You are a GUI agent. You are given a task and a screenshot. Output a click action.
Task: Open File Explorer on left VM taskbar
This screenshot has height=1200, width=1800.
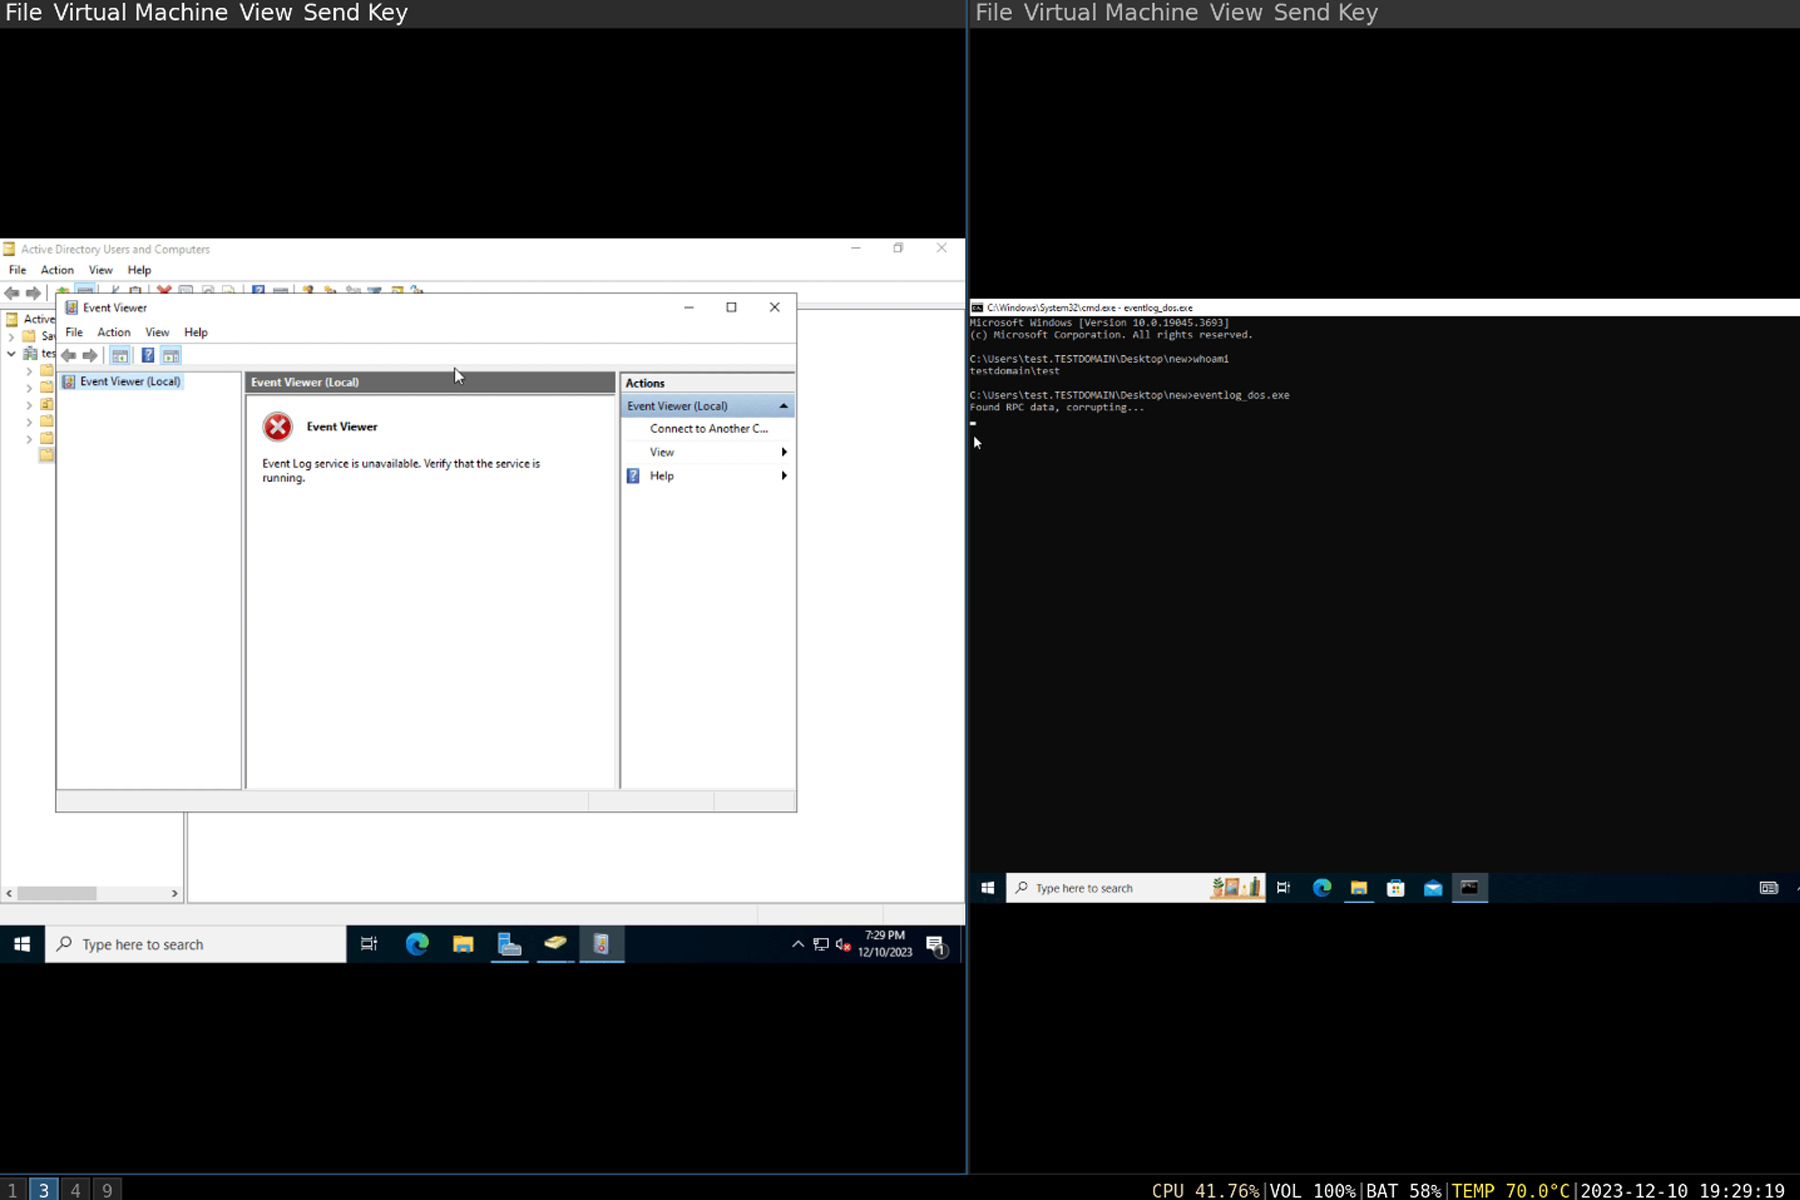pos(463,944)
